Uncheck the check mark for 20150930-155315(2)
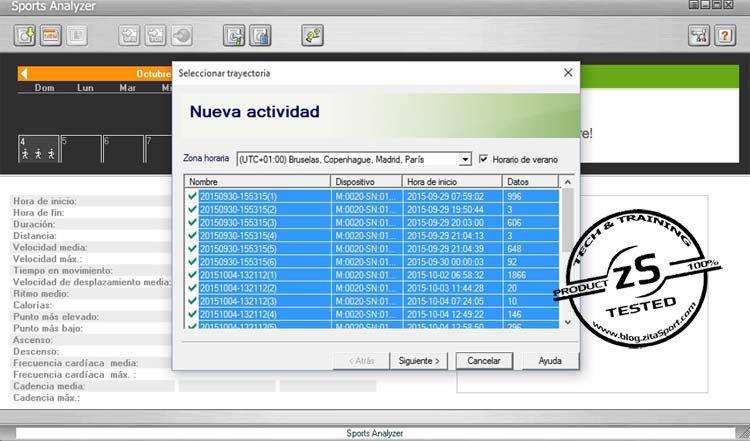Viewport: 750px width, 441px height. 192,209
